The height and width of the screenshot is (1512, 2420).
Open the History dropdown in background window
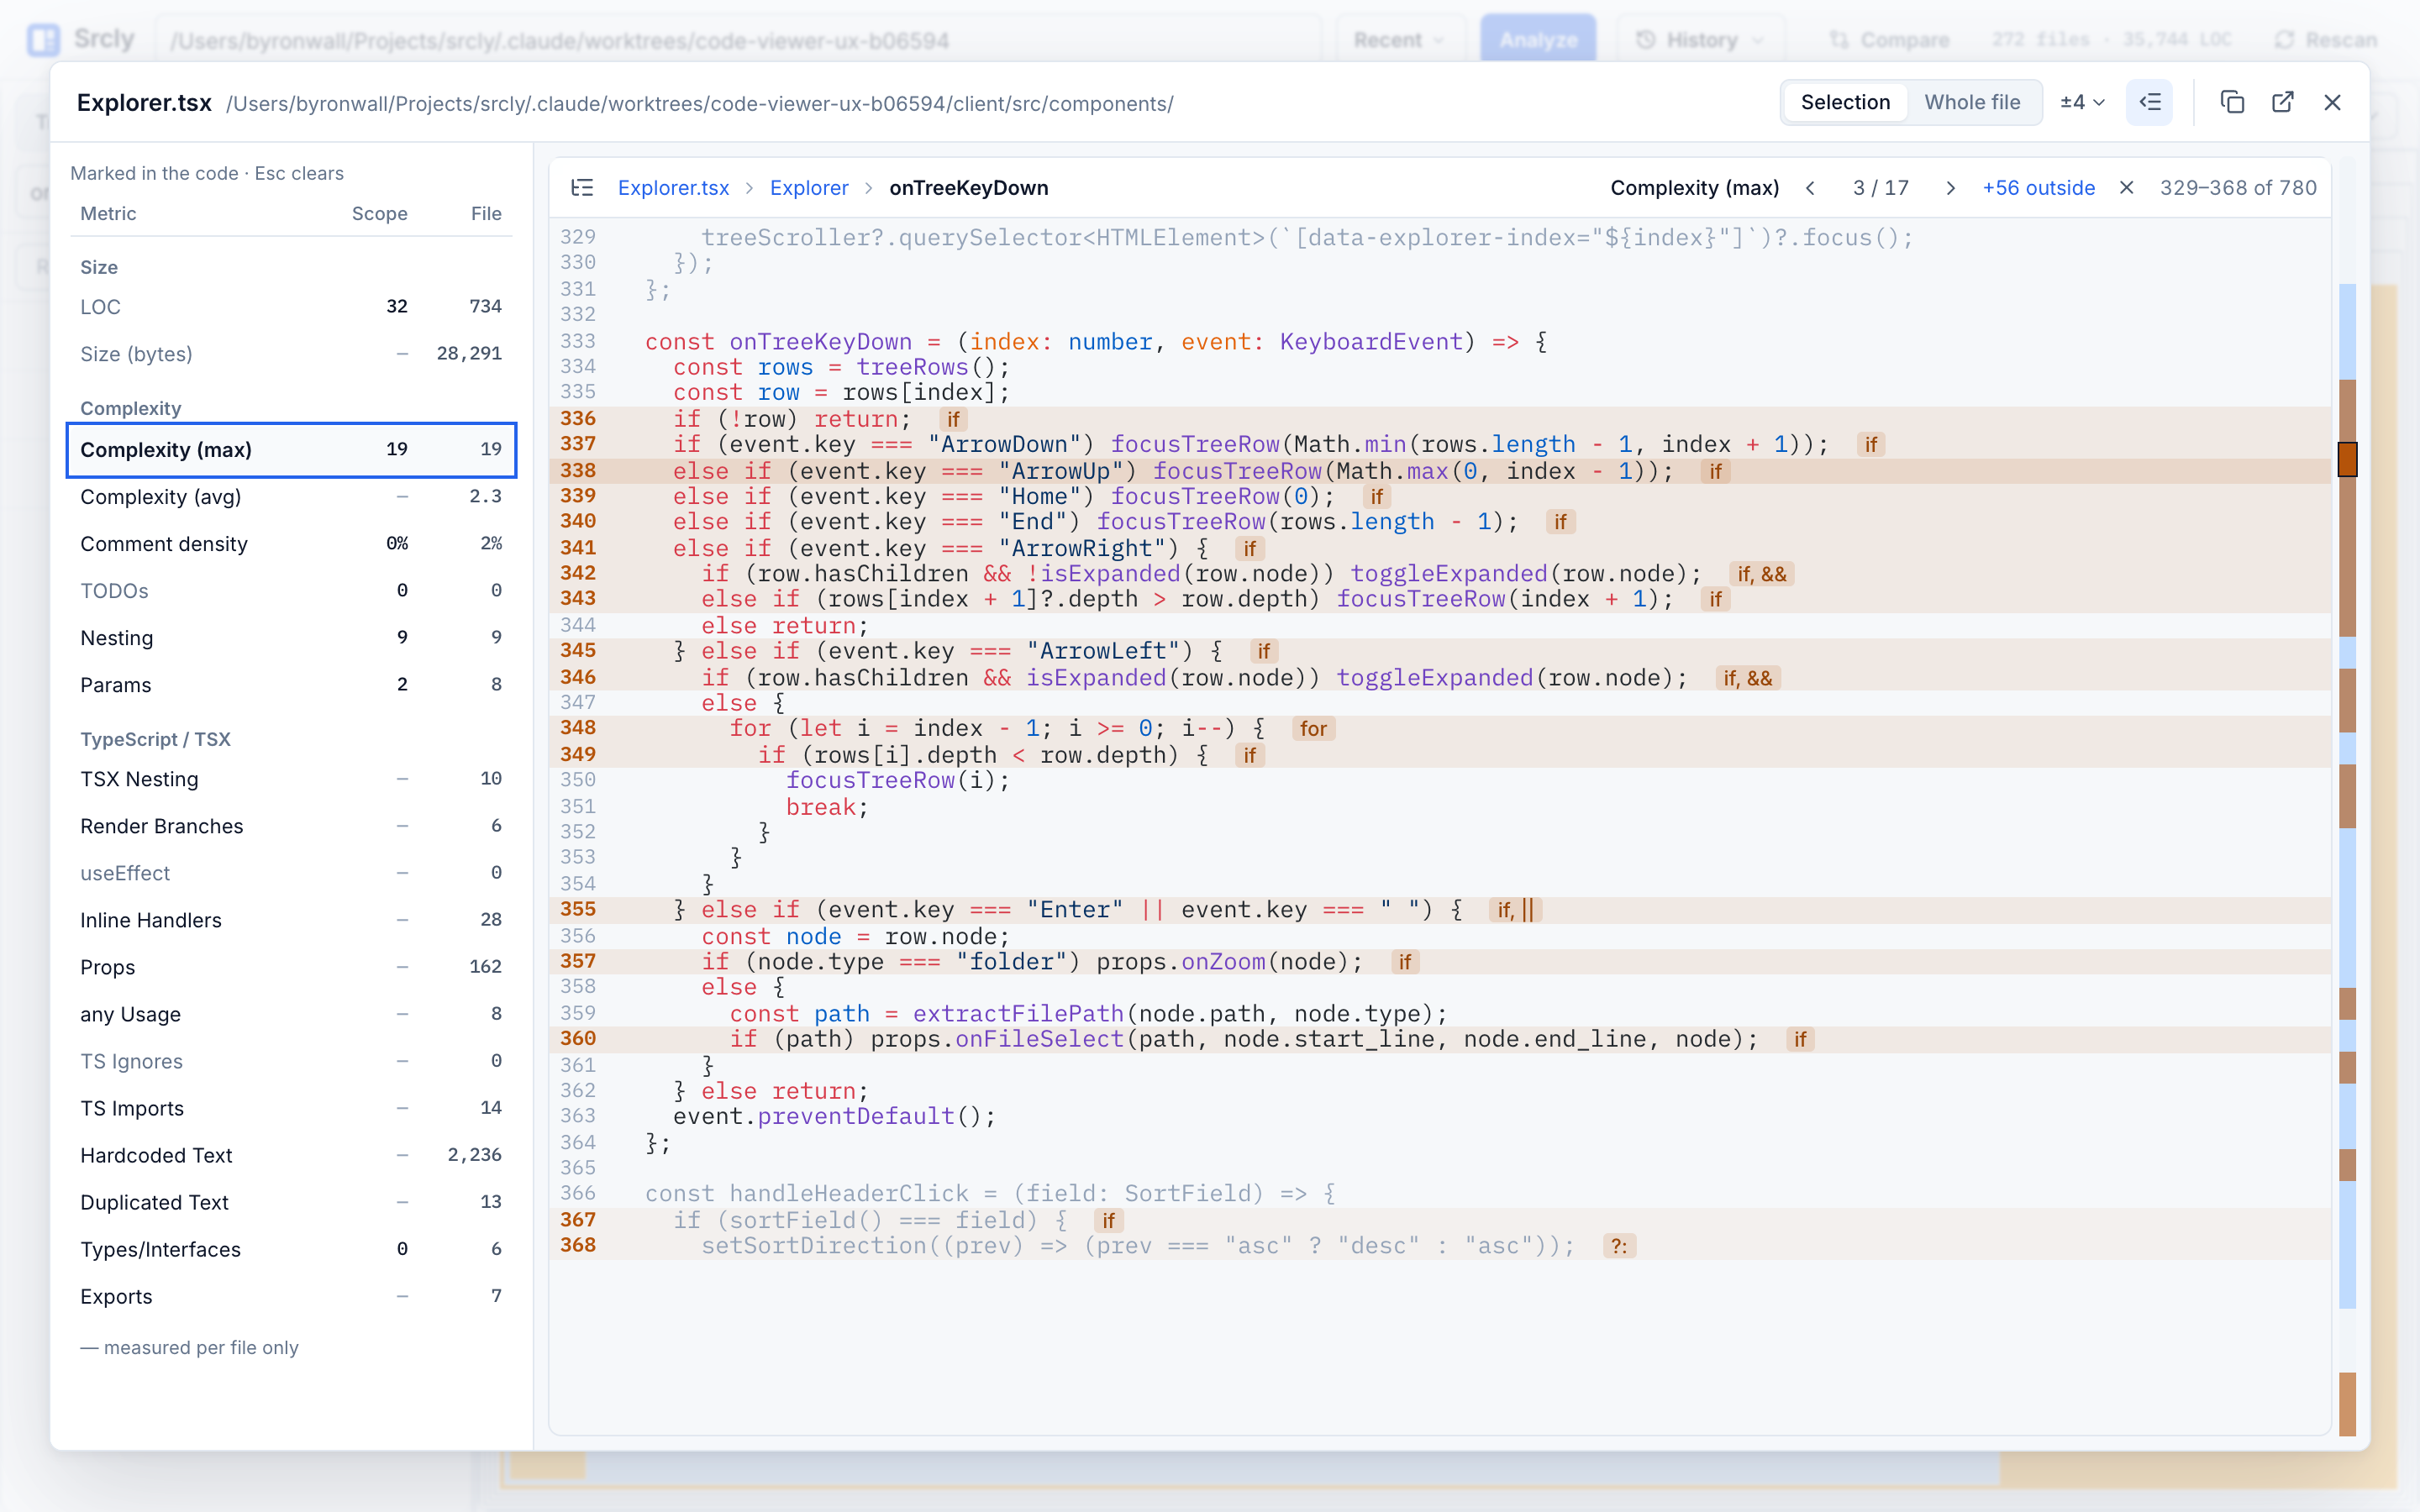pos(1699,40)
